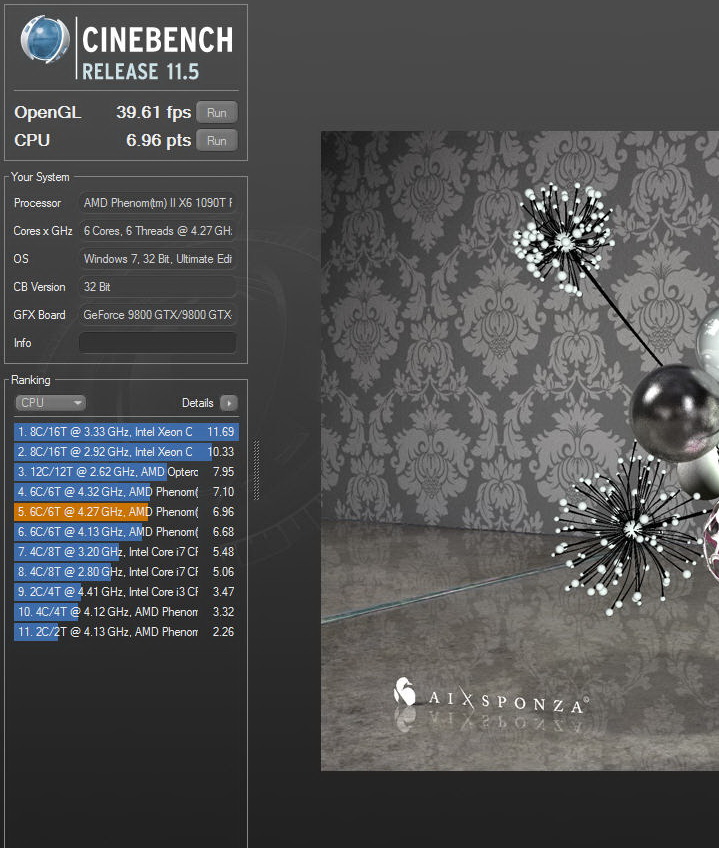Select ranking entry 1, Xeon 3.33 GHz
This screenshot has height=848, width=719.
click(126, 432)
